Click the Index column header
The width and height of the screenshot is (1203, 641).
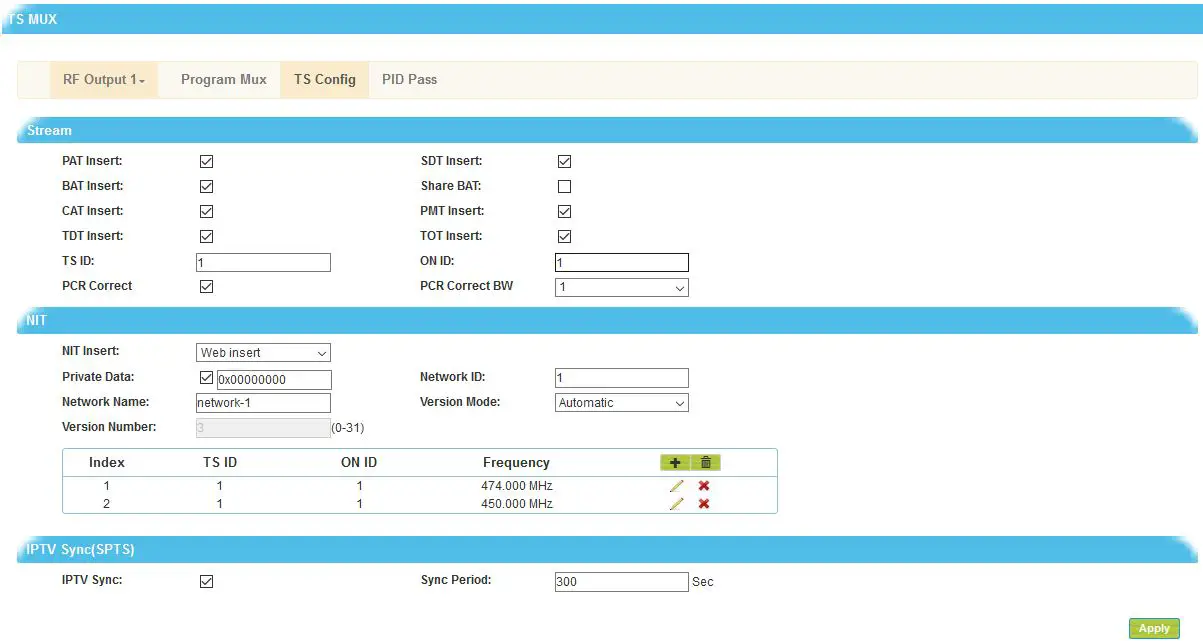click(x=107, y=463)
